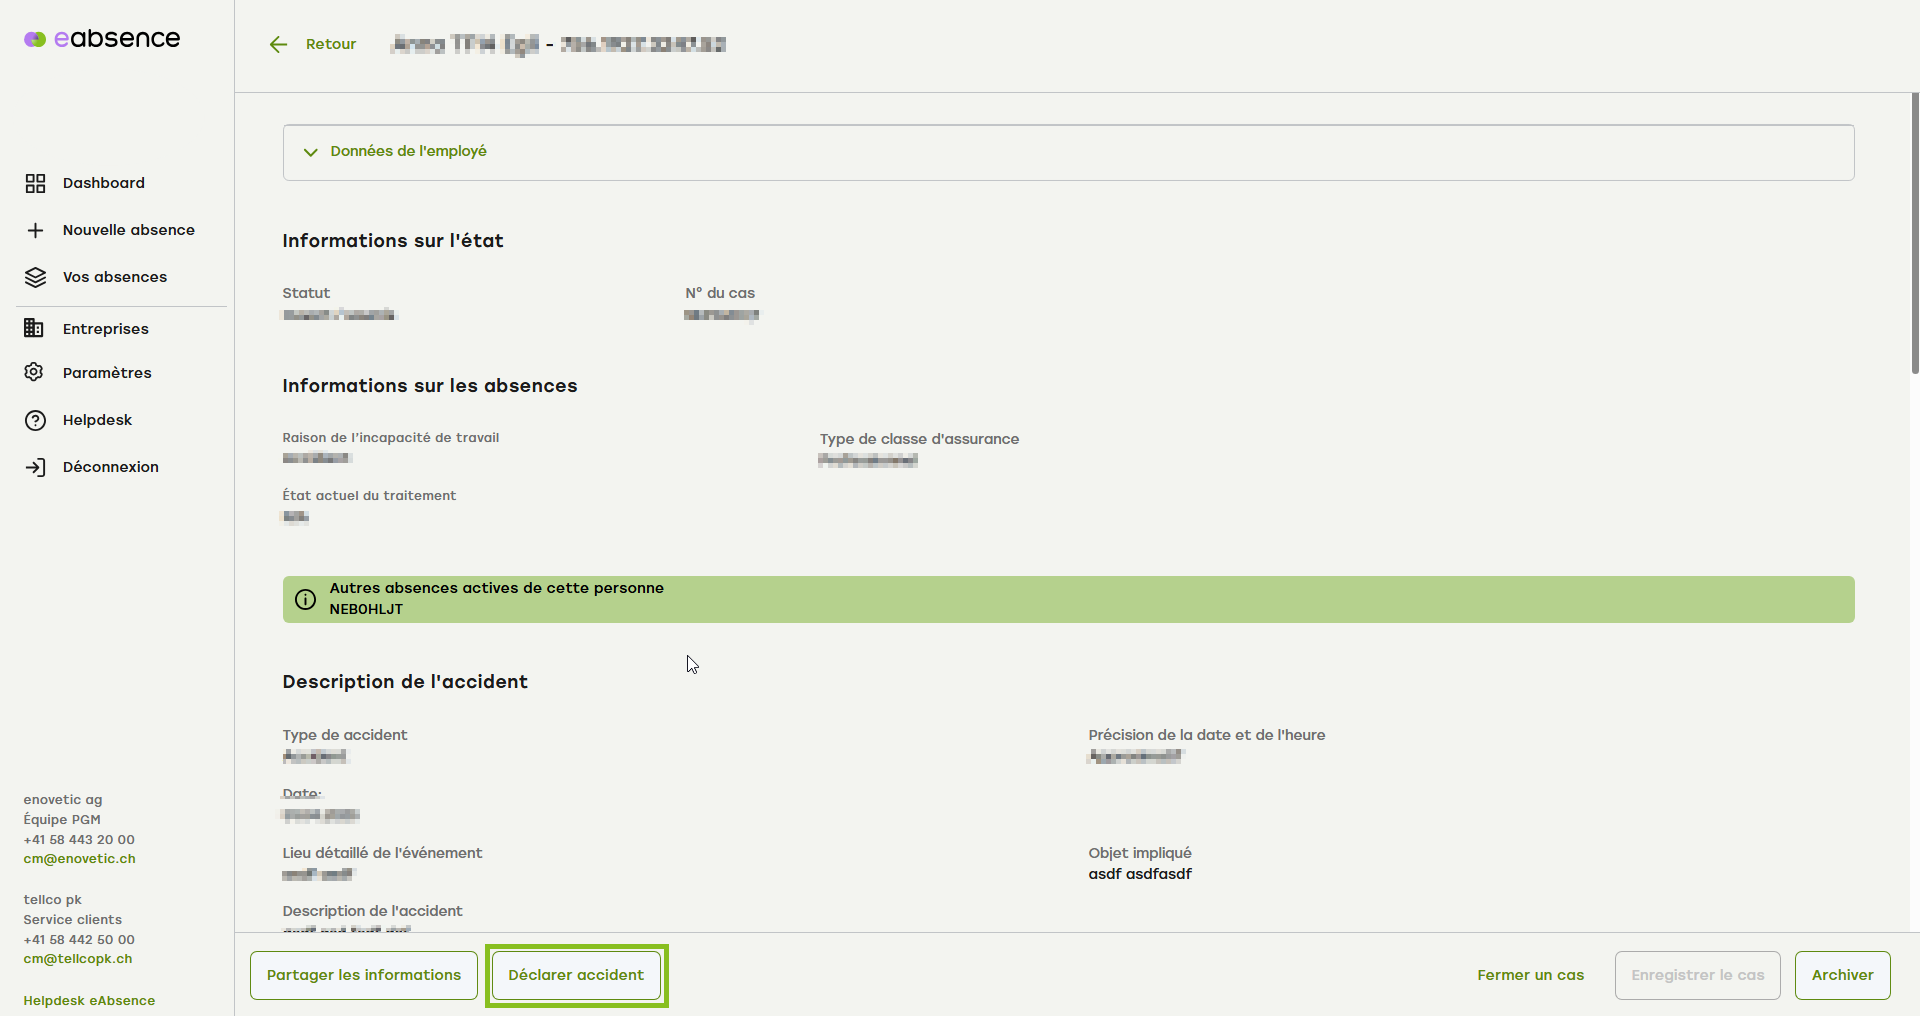Click the Entreprises building icon

34,328
